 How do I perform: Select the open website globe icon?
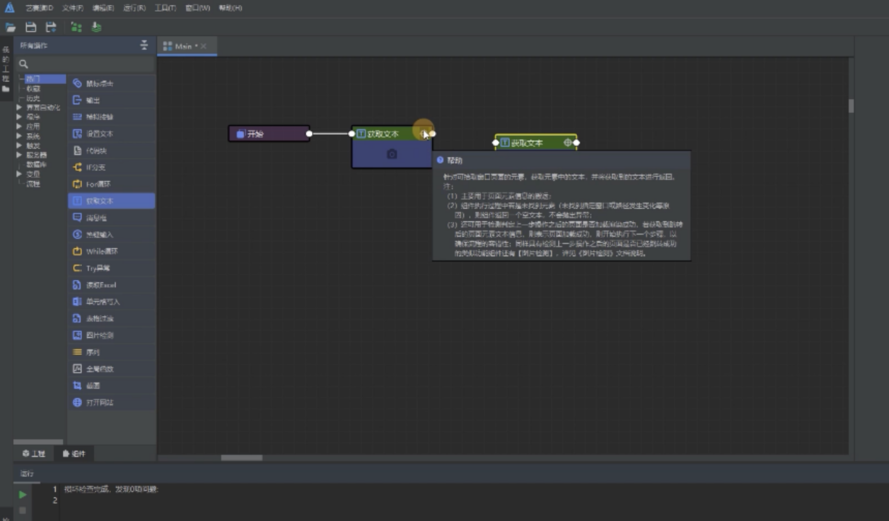77,403
